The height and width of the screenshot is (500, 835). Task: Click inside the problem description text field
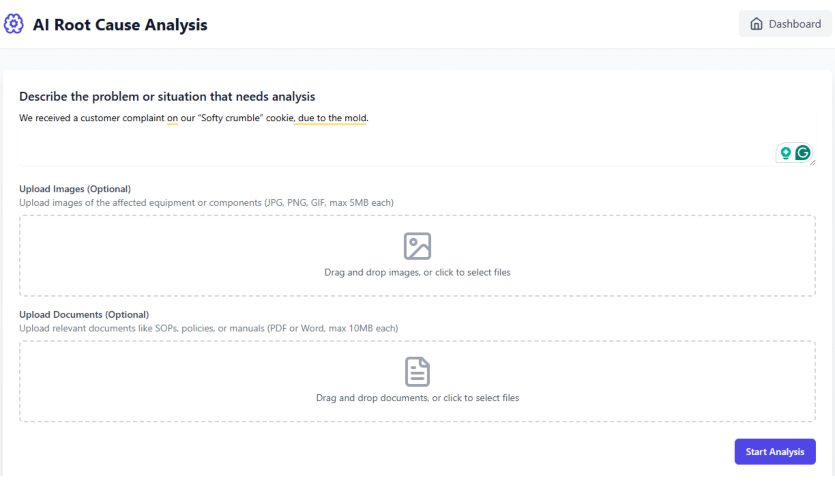coord(418,138)
